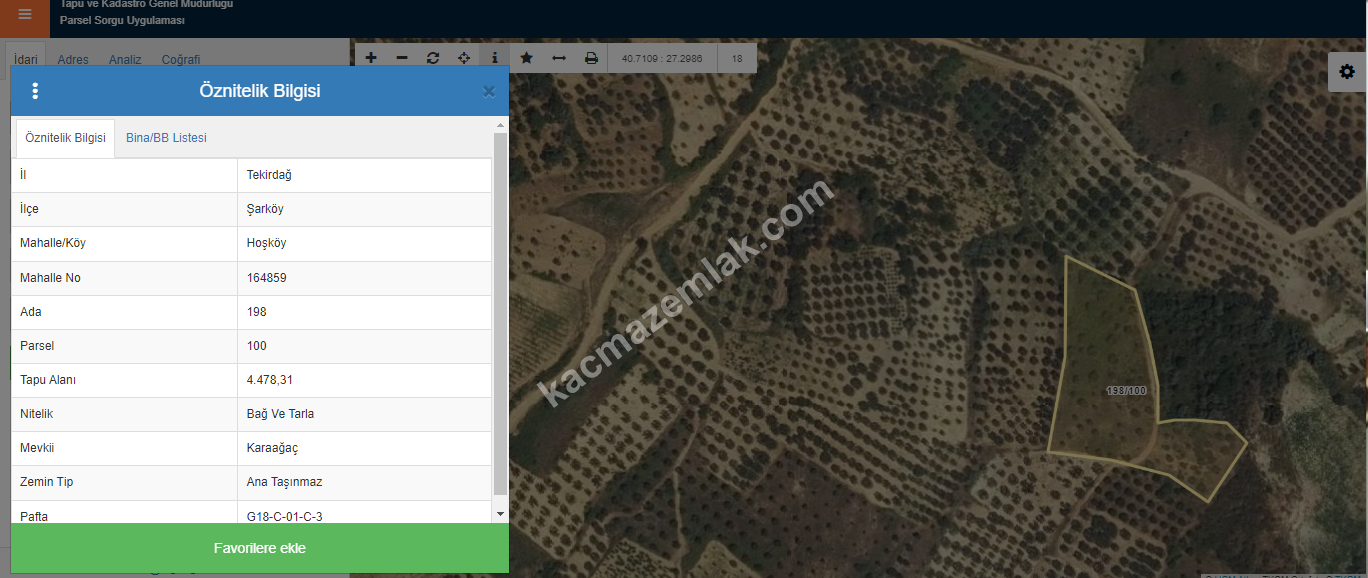Close the Öznitelik Bilgisi dialog
1368x578 pixels.
click(x=489, y=92)
